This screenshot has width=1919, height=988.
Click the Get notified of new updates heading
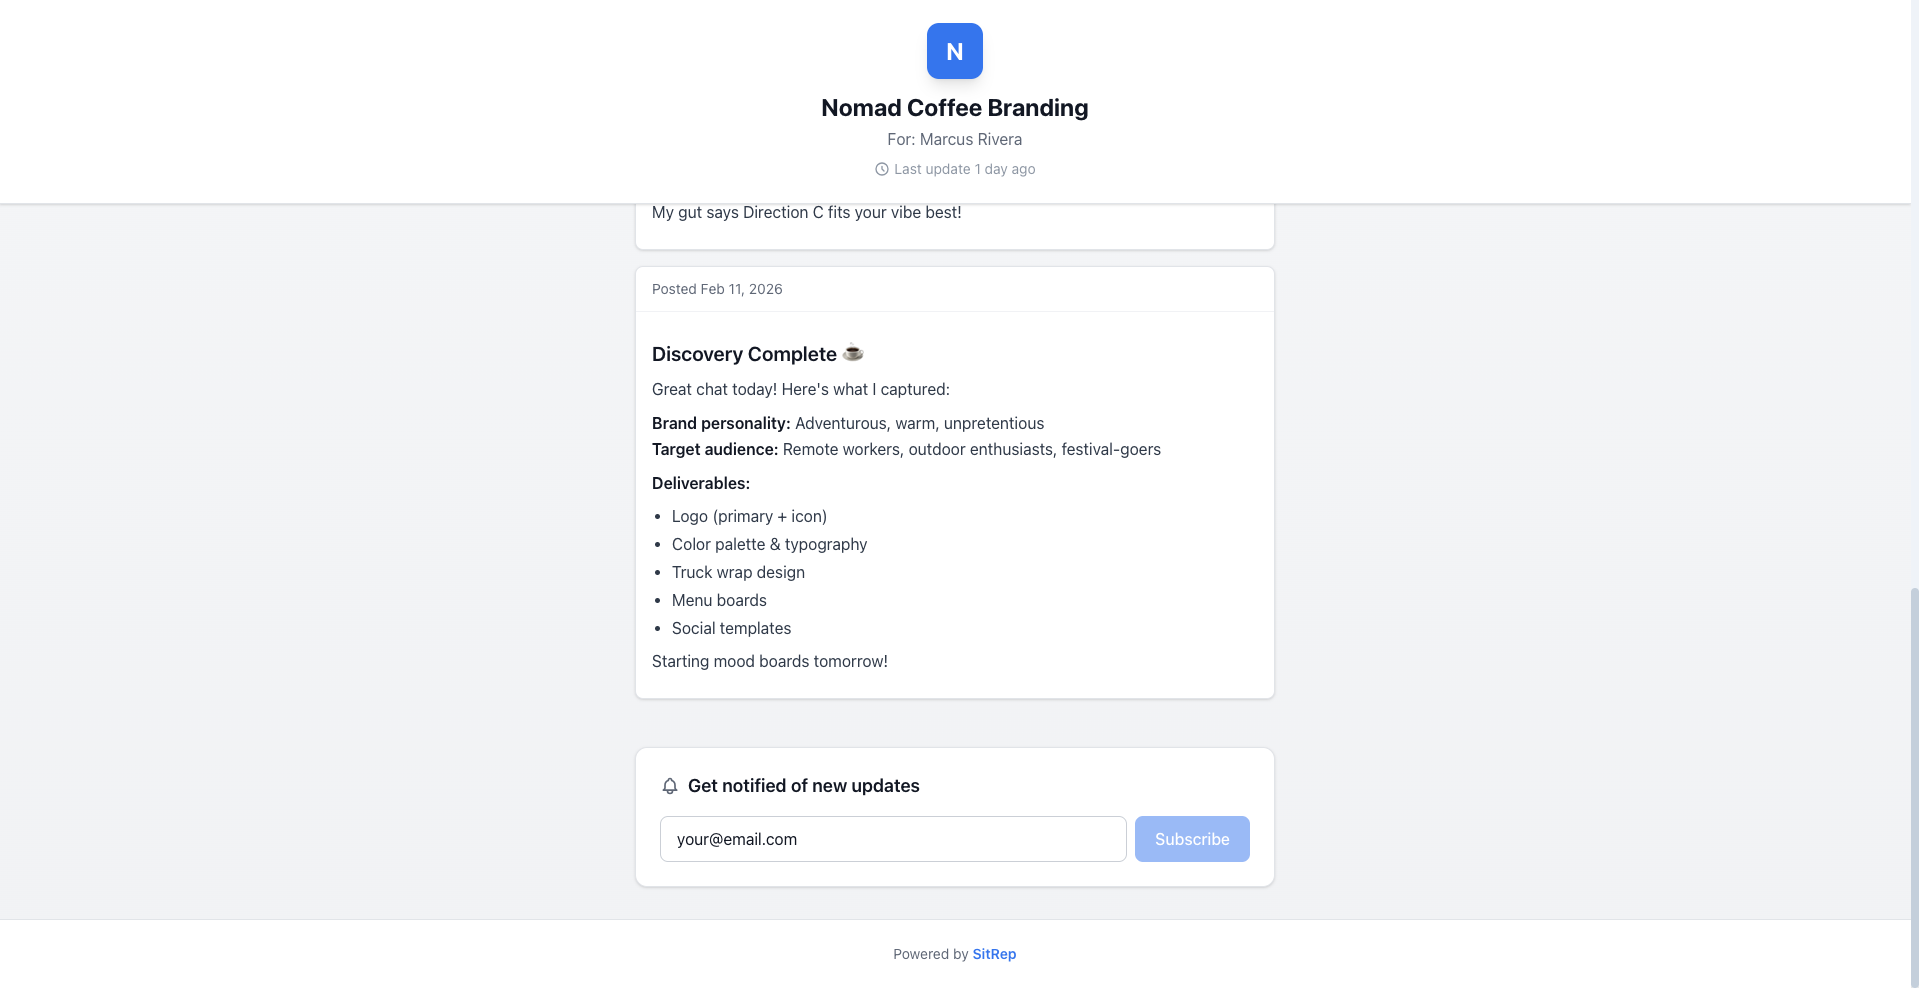point(803,786)
